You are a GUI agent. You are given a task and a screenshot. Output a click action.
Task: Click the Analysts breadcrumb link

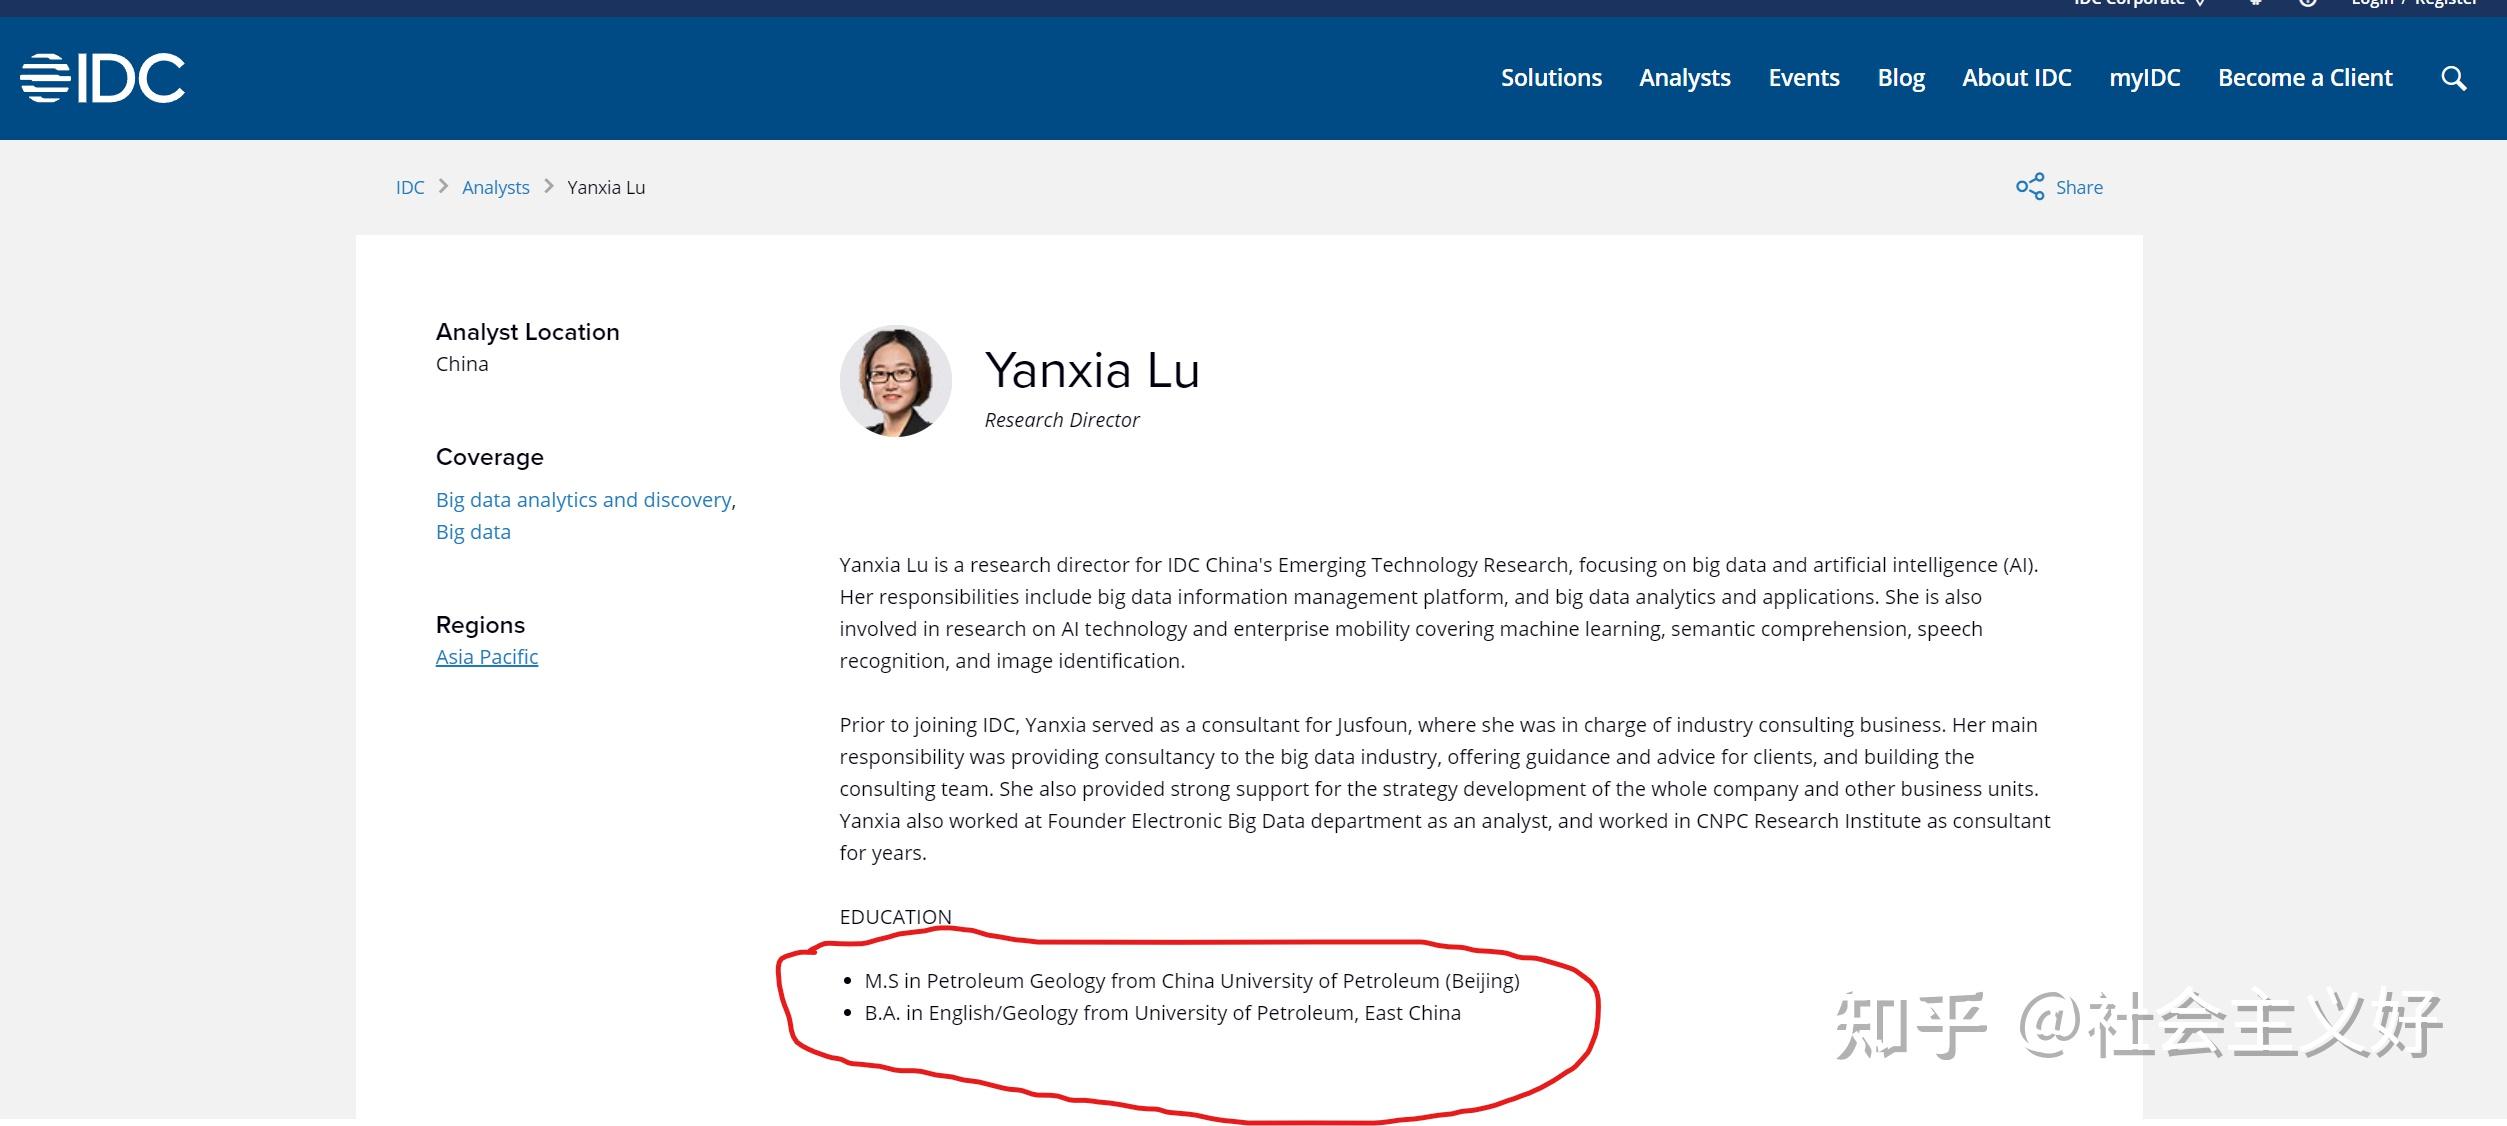coord(496,188)
